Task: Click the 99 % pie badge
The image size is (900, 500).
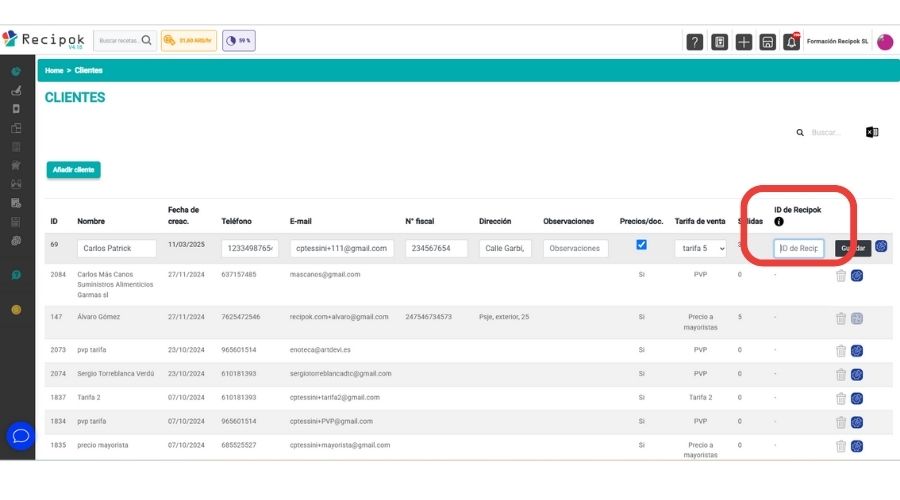Action: pyautogui.click(x=239, y=41)
